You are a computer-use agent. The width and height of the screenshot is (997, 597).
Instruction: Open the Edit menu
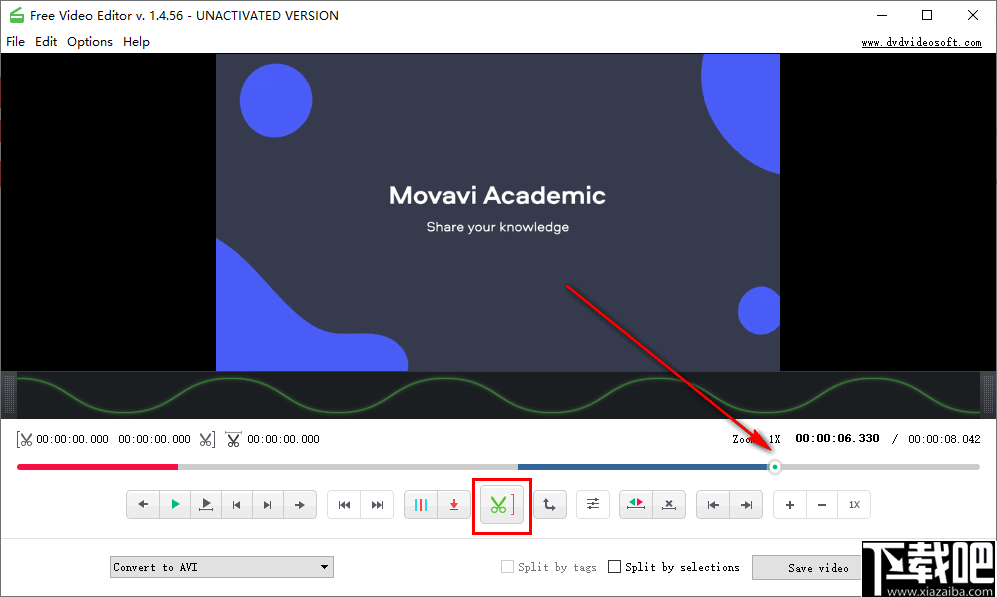pos(46,41)
